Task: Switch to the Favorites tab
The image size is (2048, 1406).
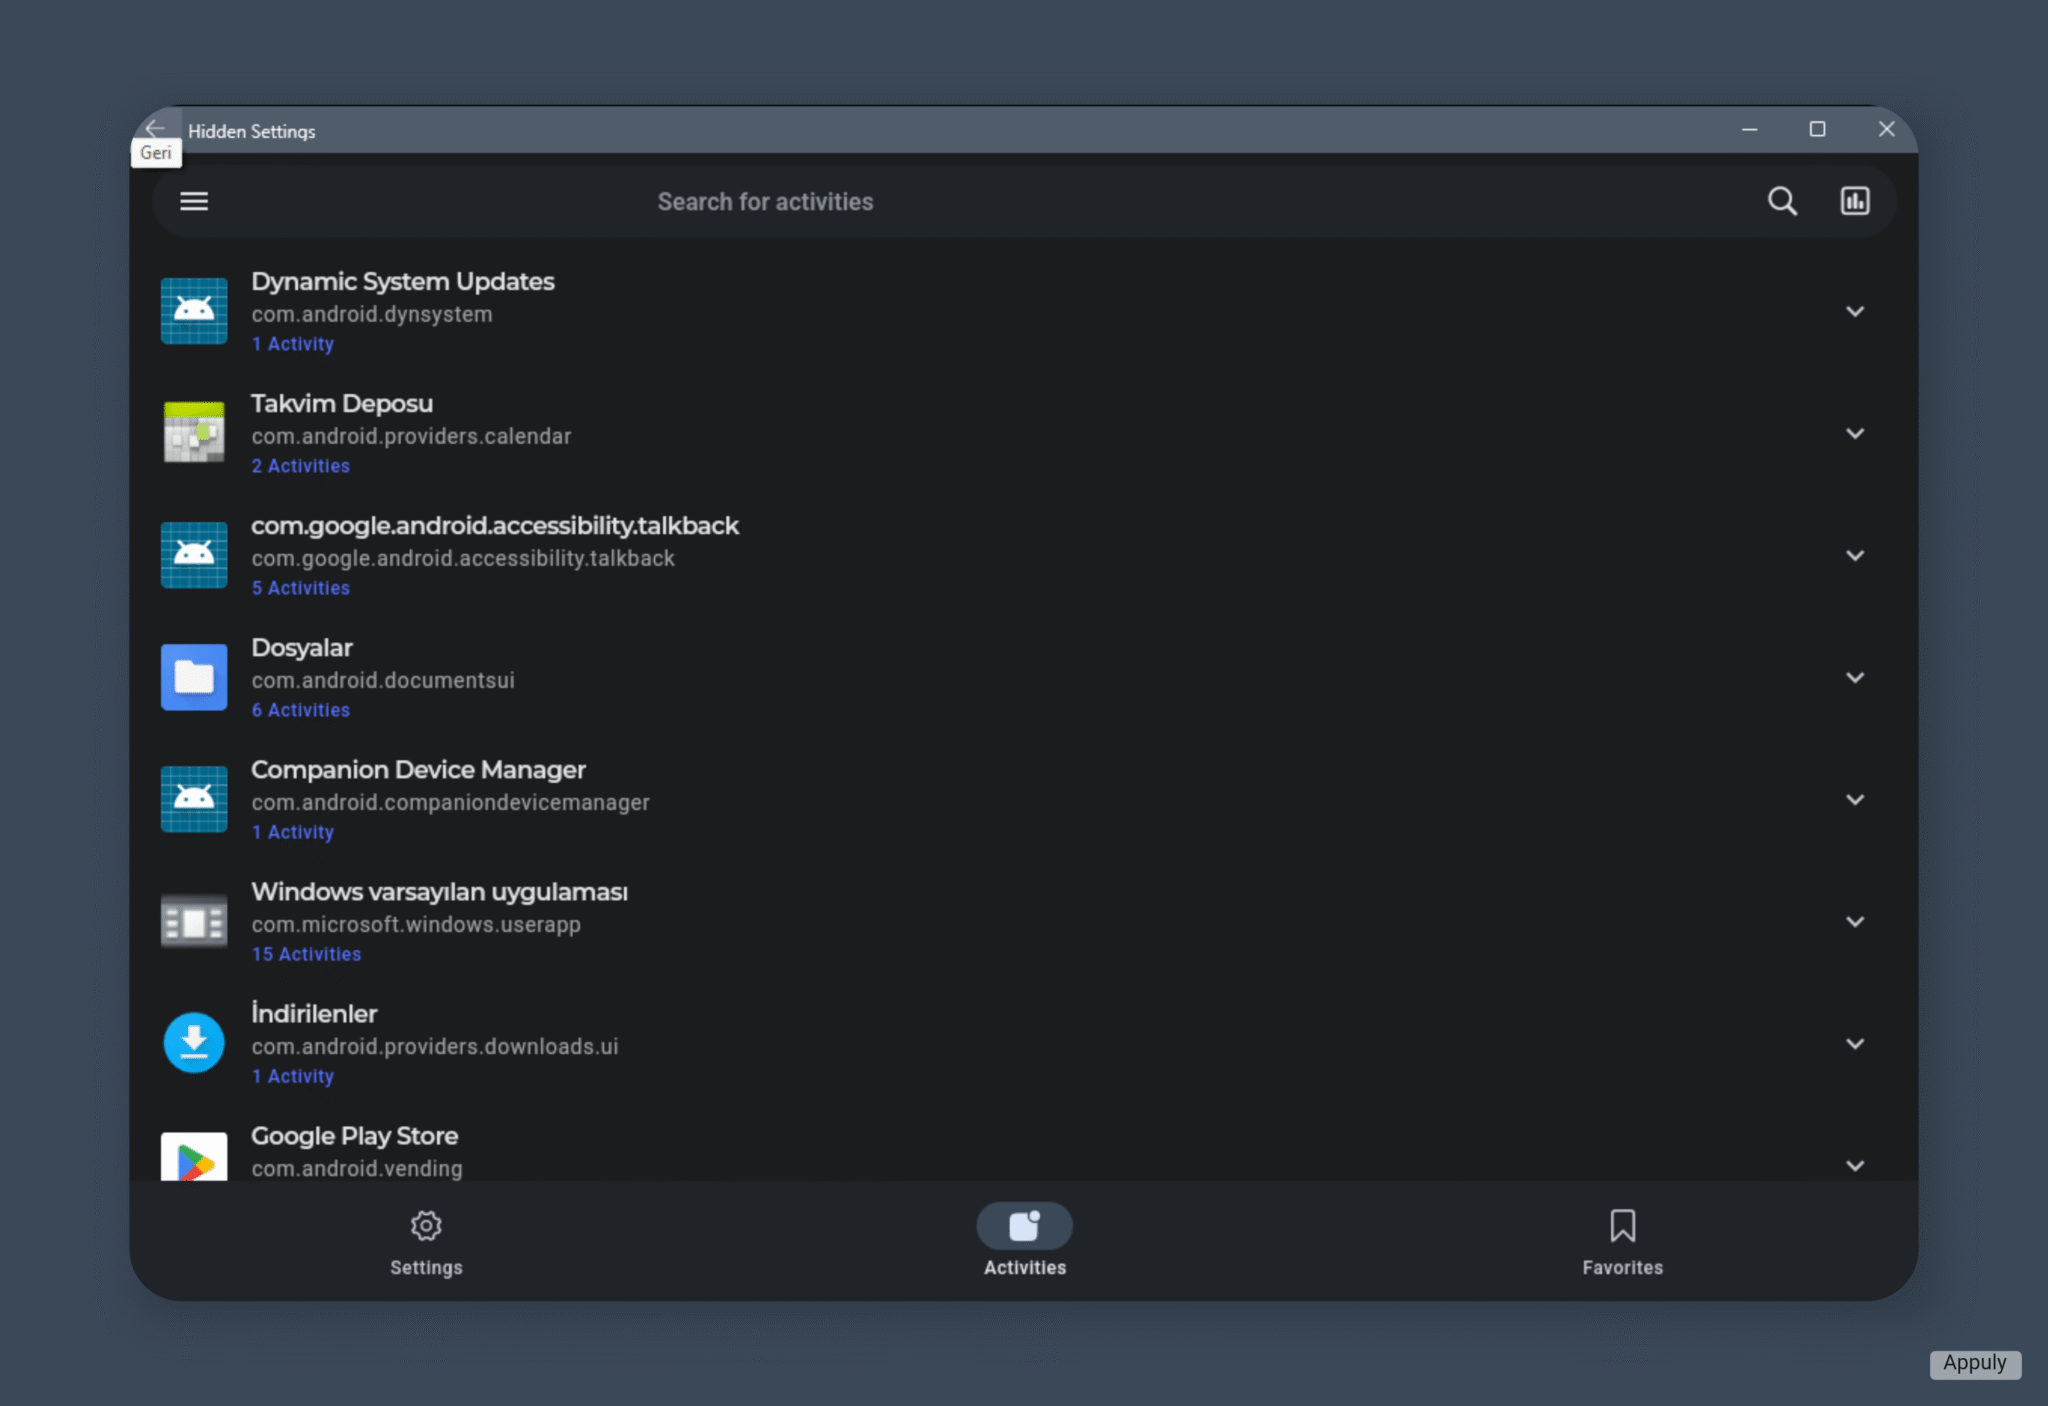Action: pyautogui.click(x=1622, y=1242)
